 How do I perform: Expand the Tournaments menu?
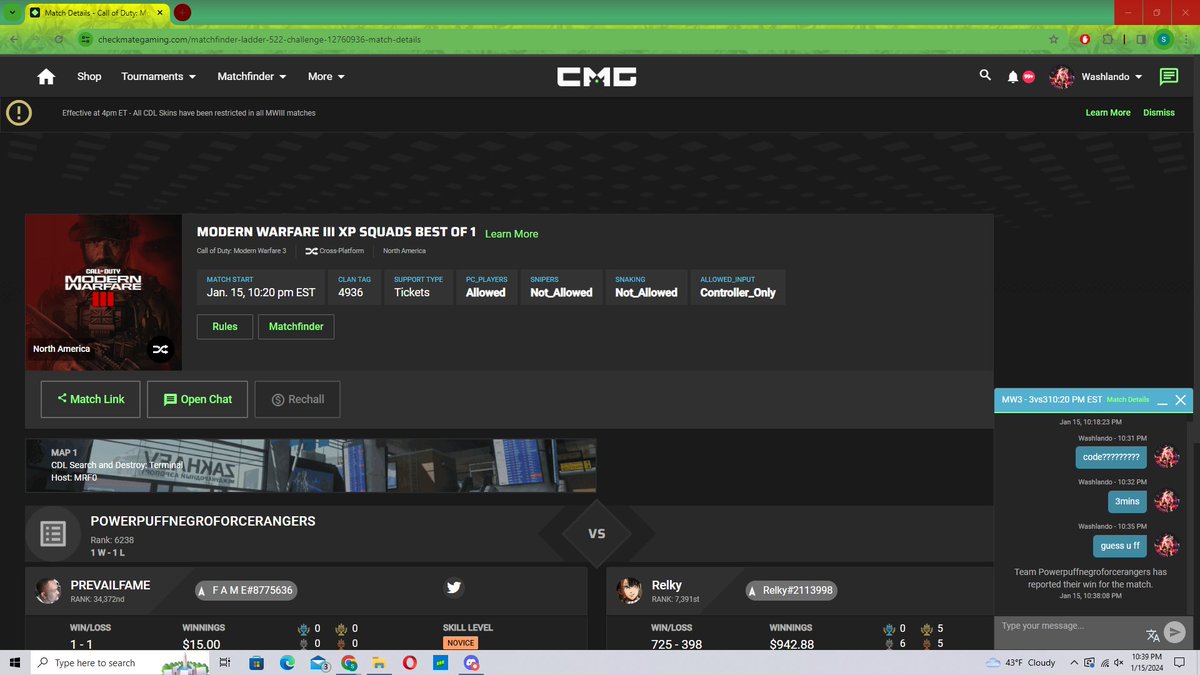158,76
